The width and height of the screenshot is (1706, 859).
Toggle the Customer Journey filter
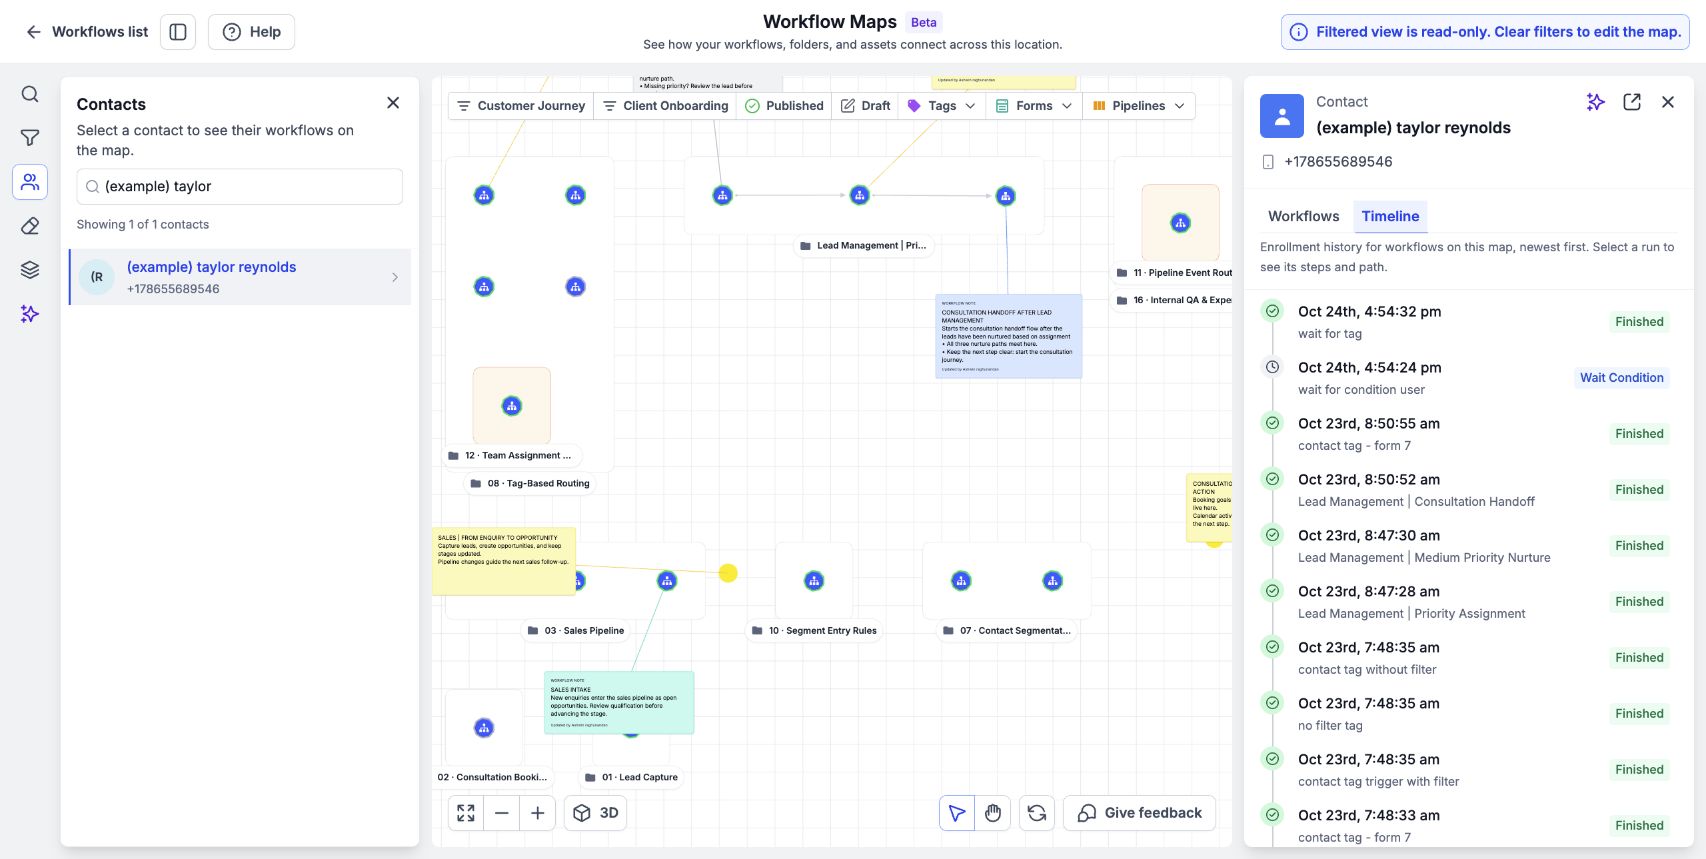coord(521,106)
